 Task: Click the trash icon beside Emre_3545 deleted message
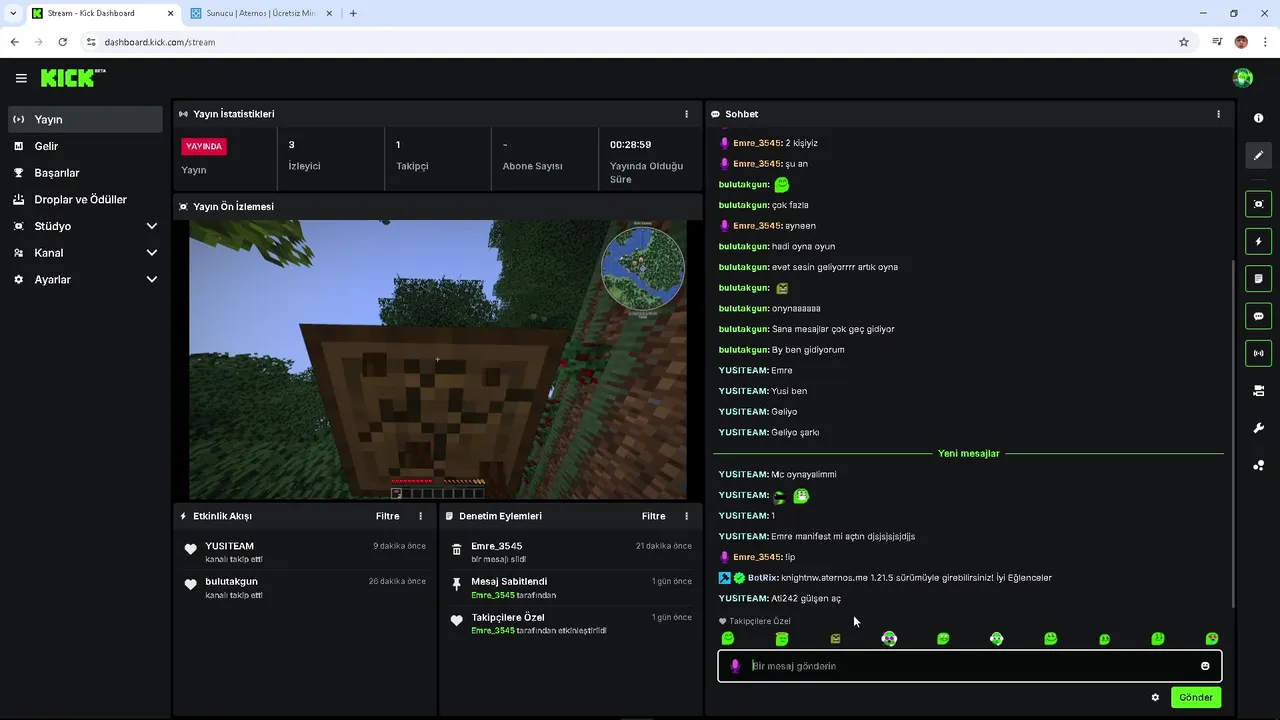pos(456,549)
